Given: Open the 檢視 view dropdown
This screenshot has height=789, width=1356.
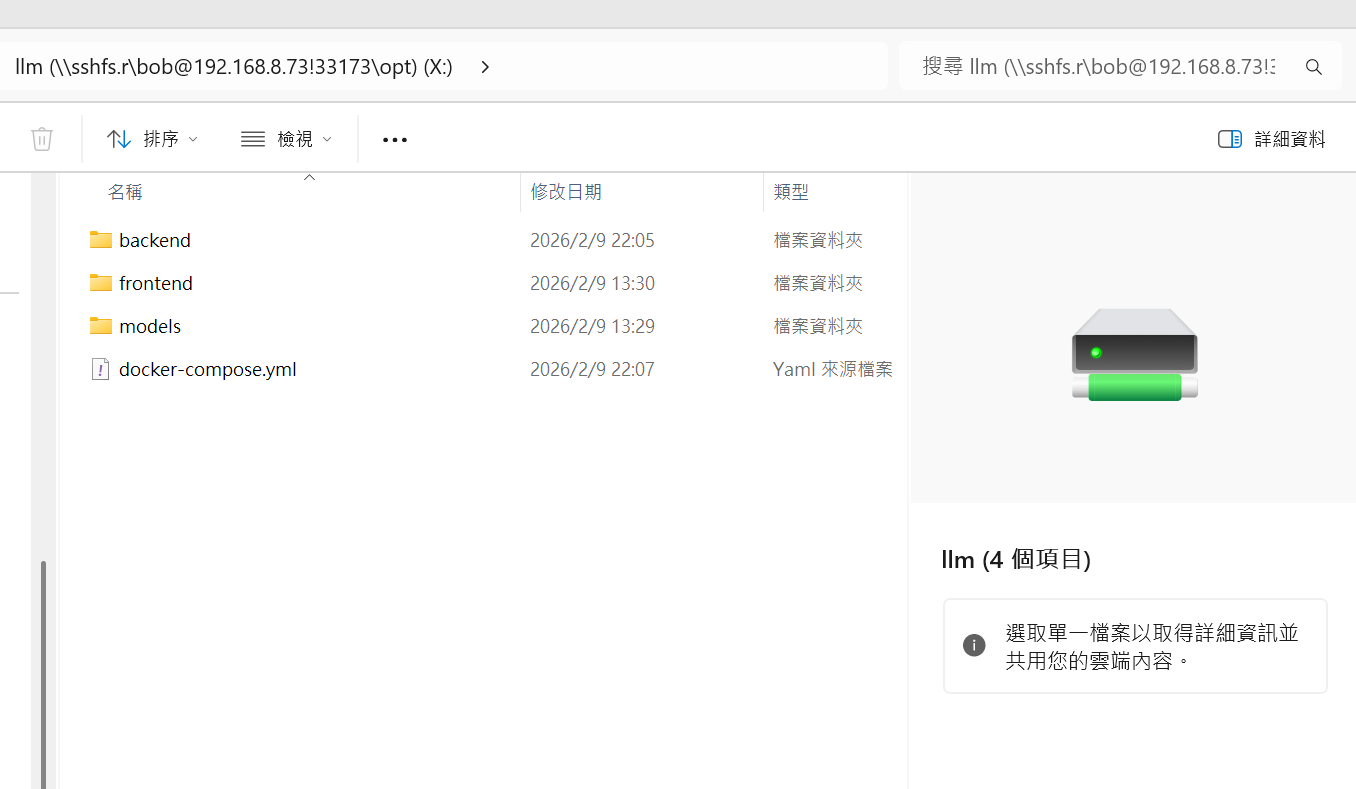Looking at the screenshot, I should [286, 139].
